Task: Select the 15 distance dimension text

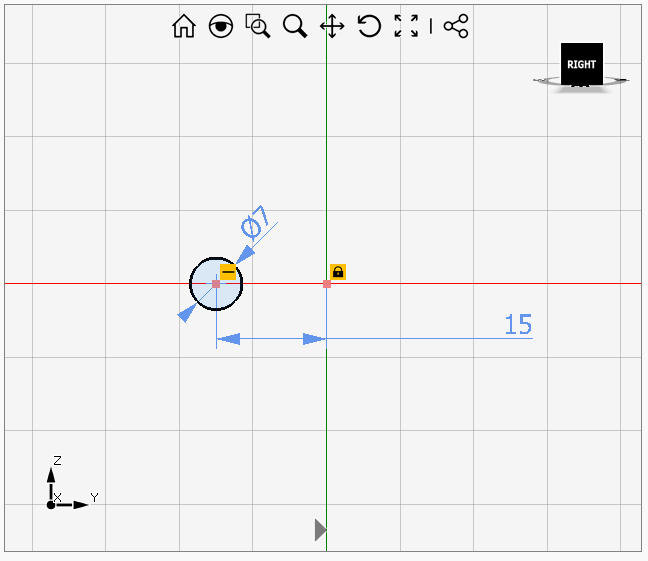Action: pos(518,325)
